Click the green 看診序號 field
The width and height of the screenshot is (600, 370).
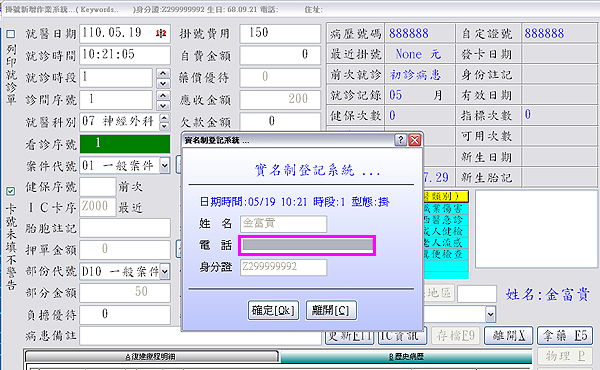click(x=125, y=143)
